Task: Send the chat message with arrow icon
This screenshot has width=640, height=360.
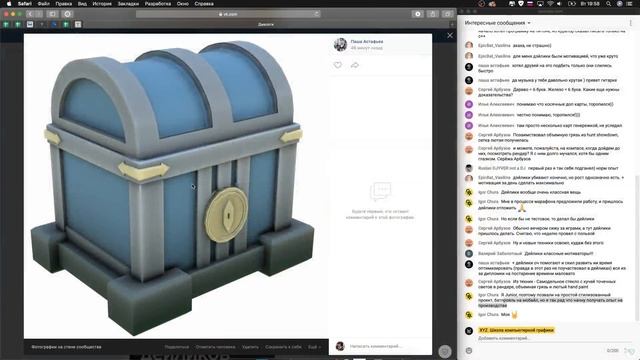Action: (629, 350)
